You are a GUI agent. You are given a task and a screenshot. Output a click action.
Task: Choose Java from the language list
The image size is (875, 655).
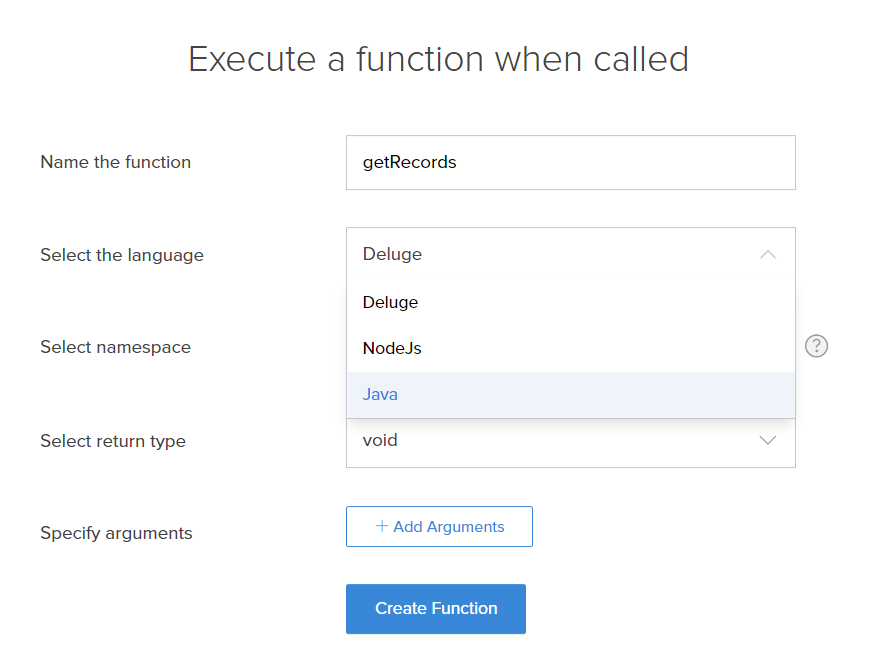point(571,394)
